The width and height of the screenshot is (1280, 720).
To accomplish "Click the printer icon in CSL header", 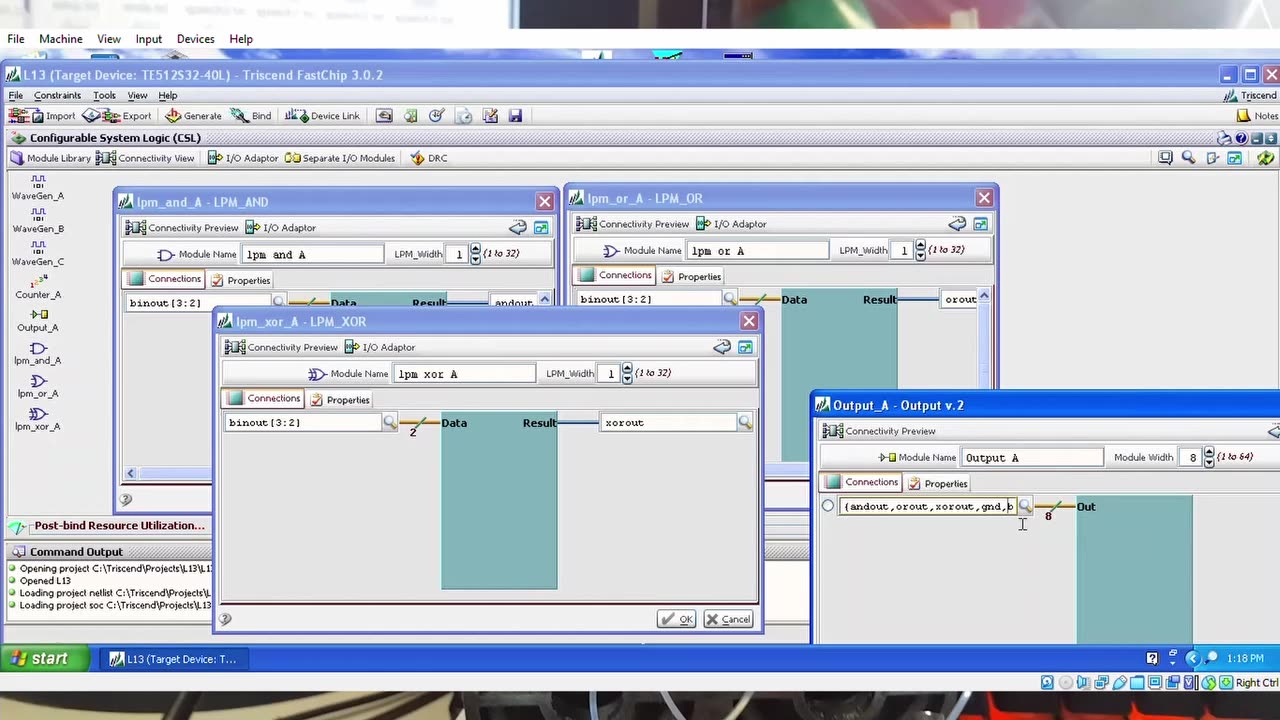I will coord(1225,138).
